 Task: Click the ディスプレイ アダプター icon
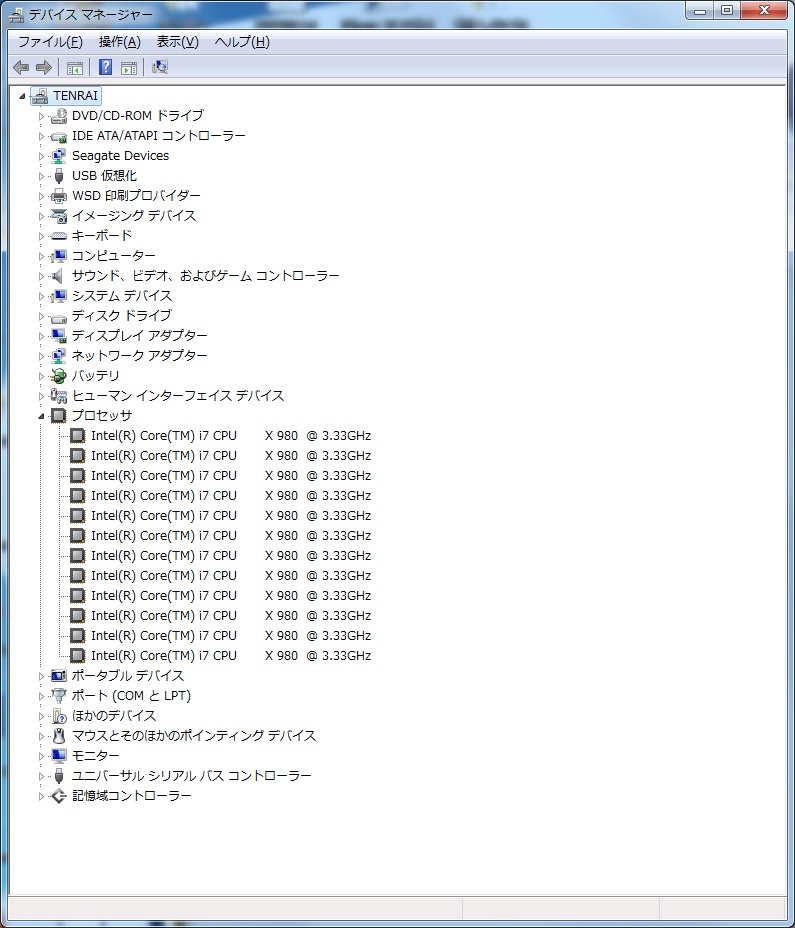point(59,336)
